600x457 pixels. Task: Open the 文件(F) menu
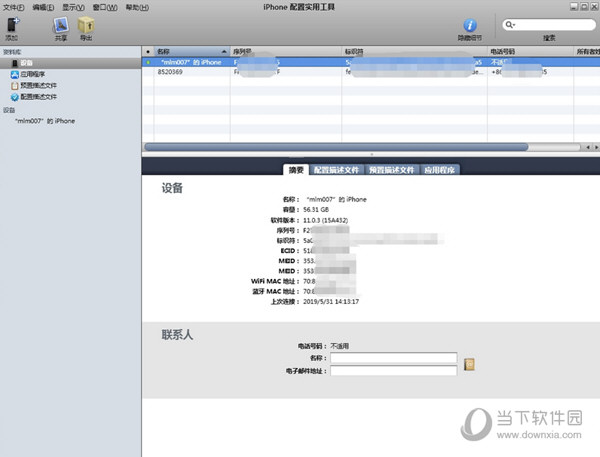click(13, 7)
